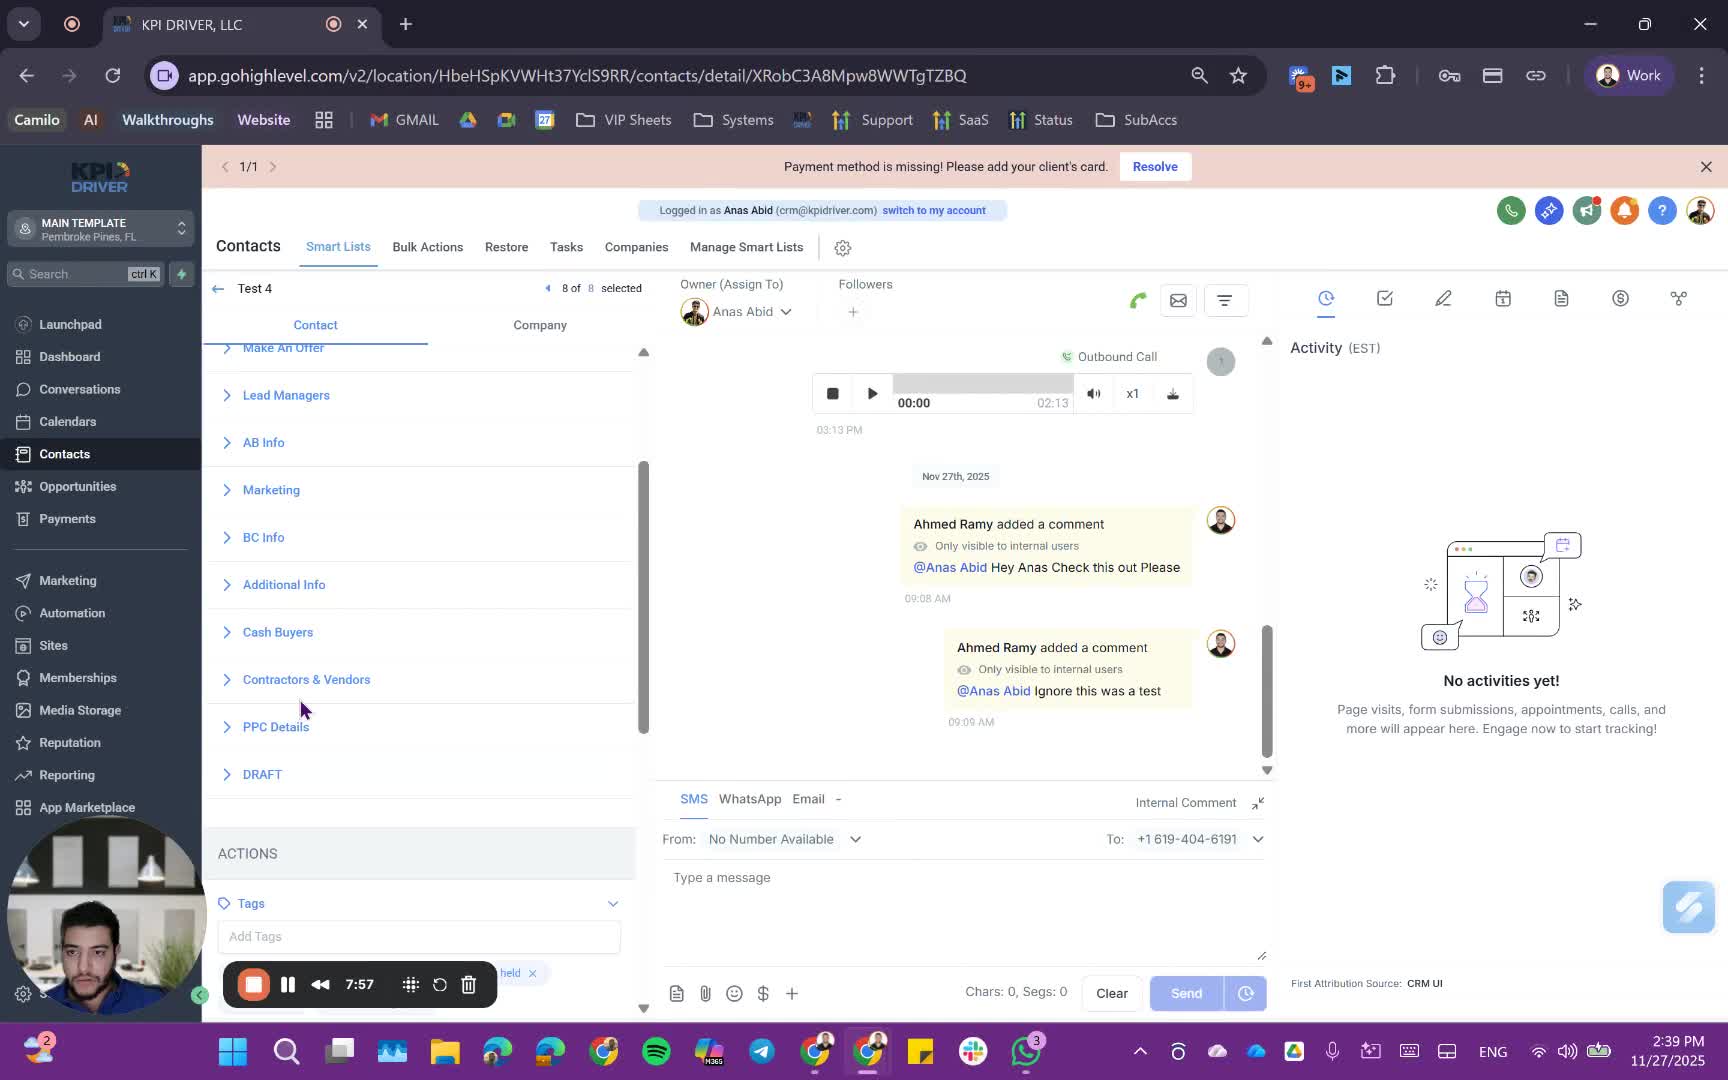Attach a file with paperclip icon
Image resolution: width=1728 pixels, height=1080 pixels.
pyautogui.click(x=706, y=994)
